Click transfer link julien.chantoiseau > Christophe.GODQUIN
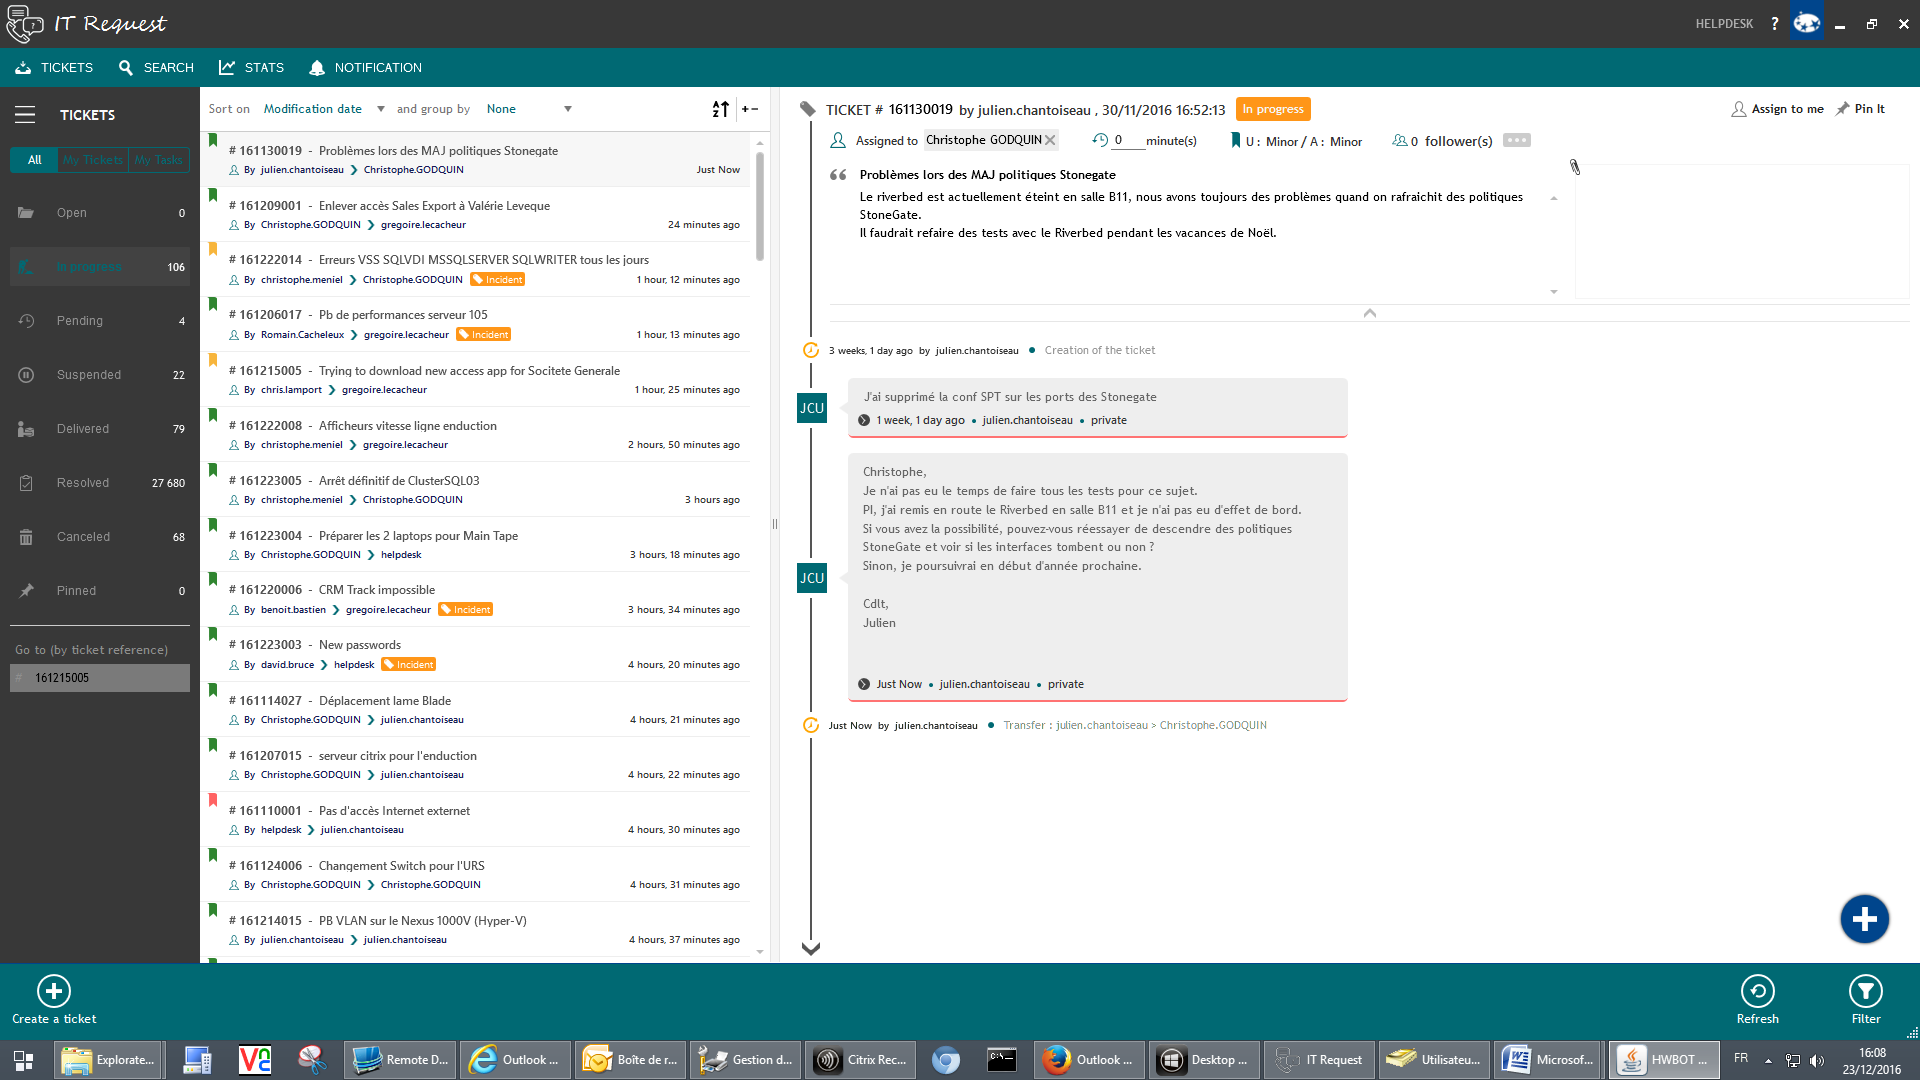1920x1080 pixels. point(1135,726)
